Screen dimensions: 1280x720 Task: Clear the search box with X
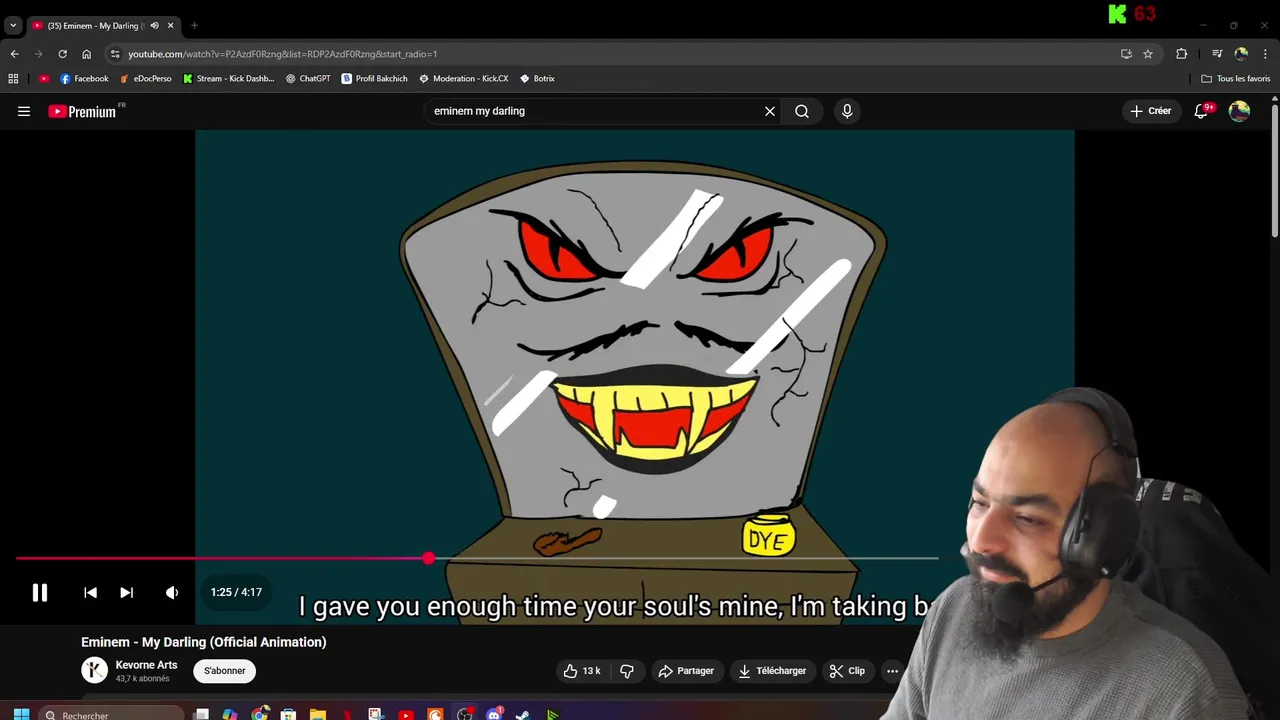(770, 111)
